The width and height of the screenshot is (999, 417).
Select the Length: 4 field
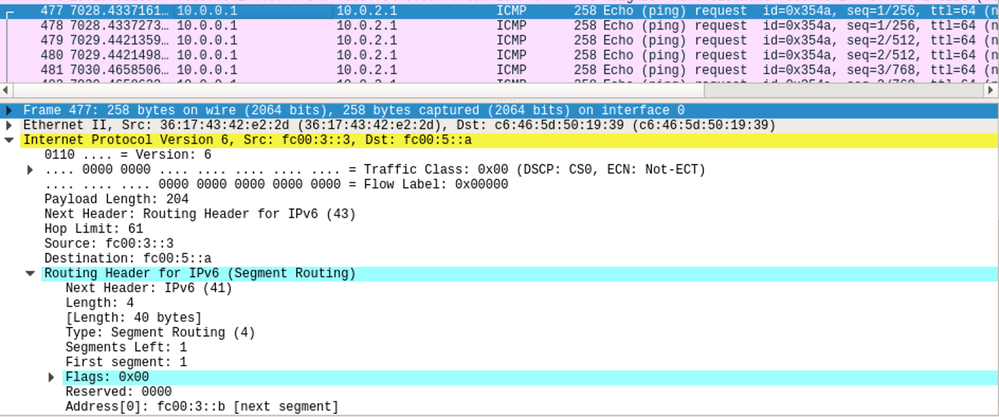pos(99,303)
